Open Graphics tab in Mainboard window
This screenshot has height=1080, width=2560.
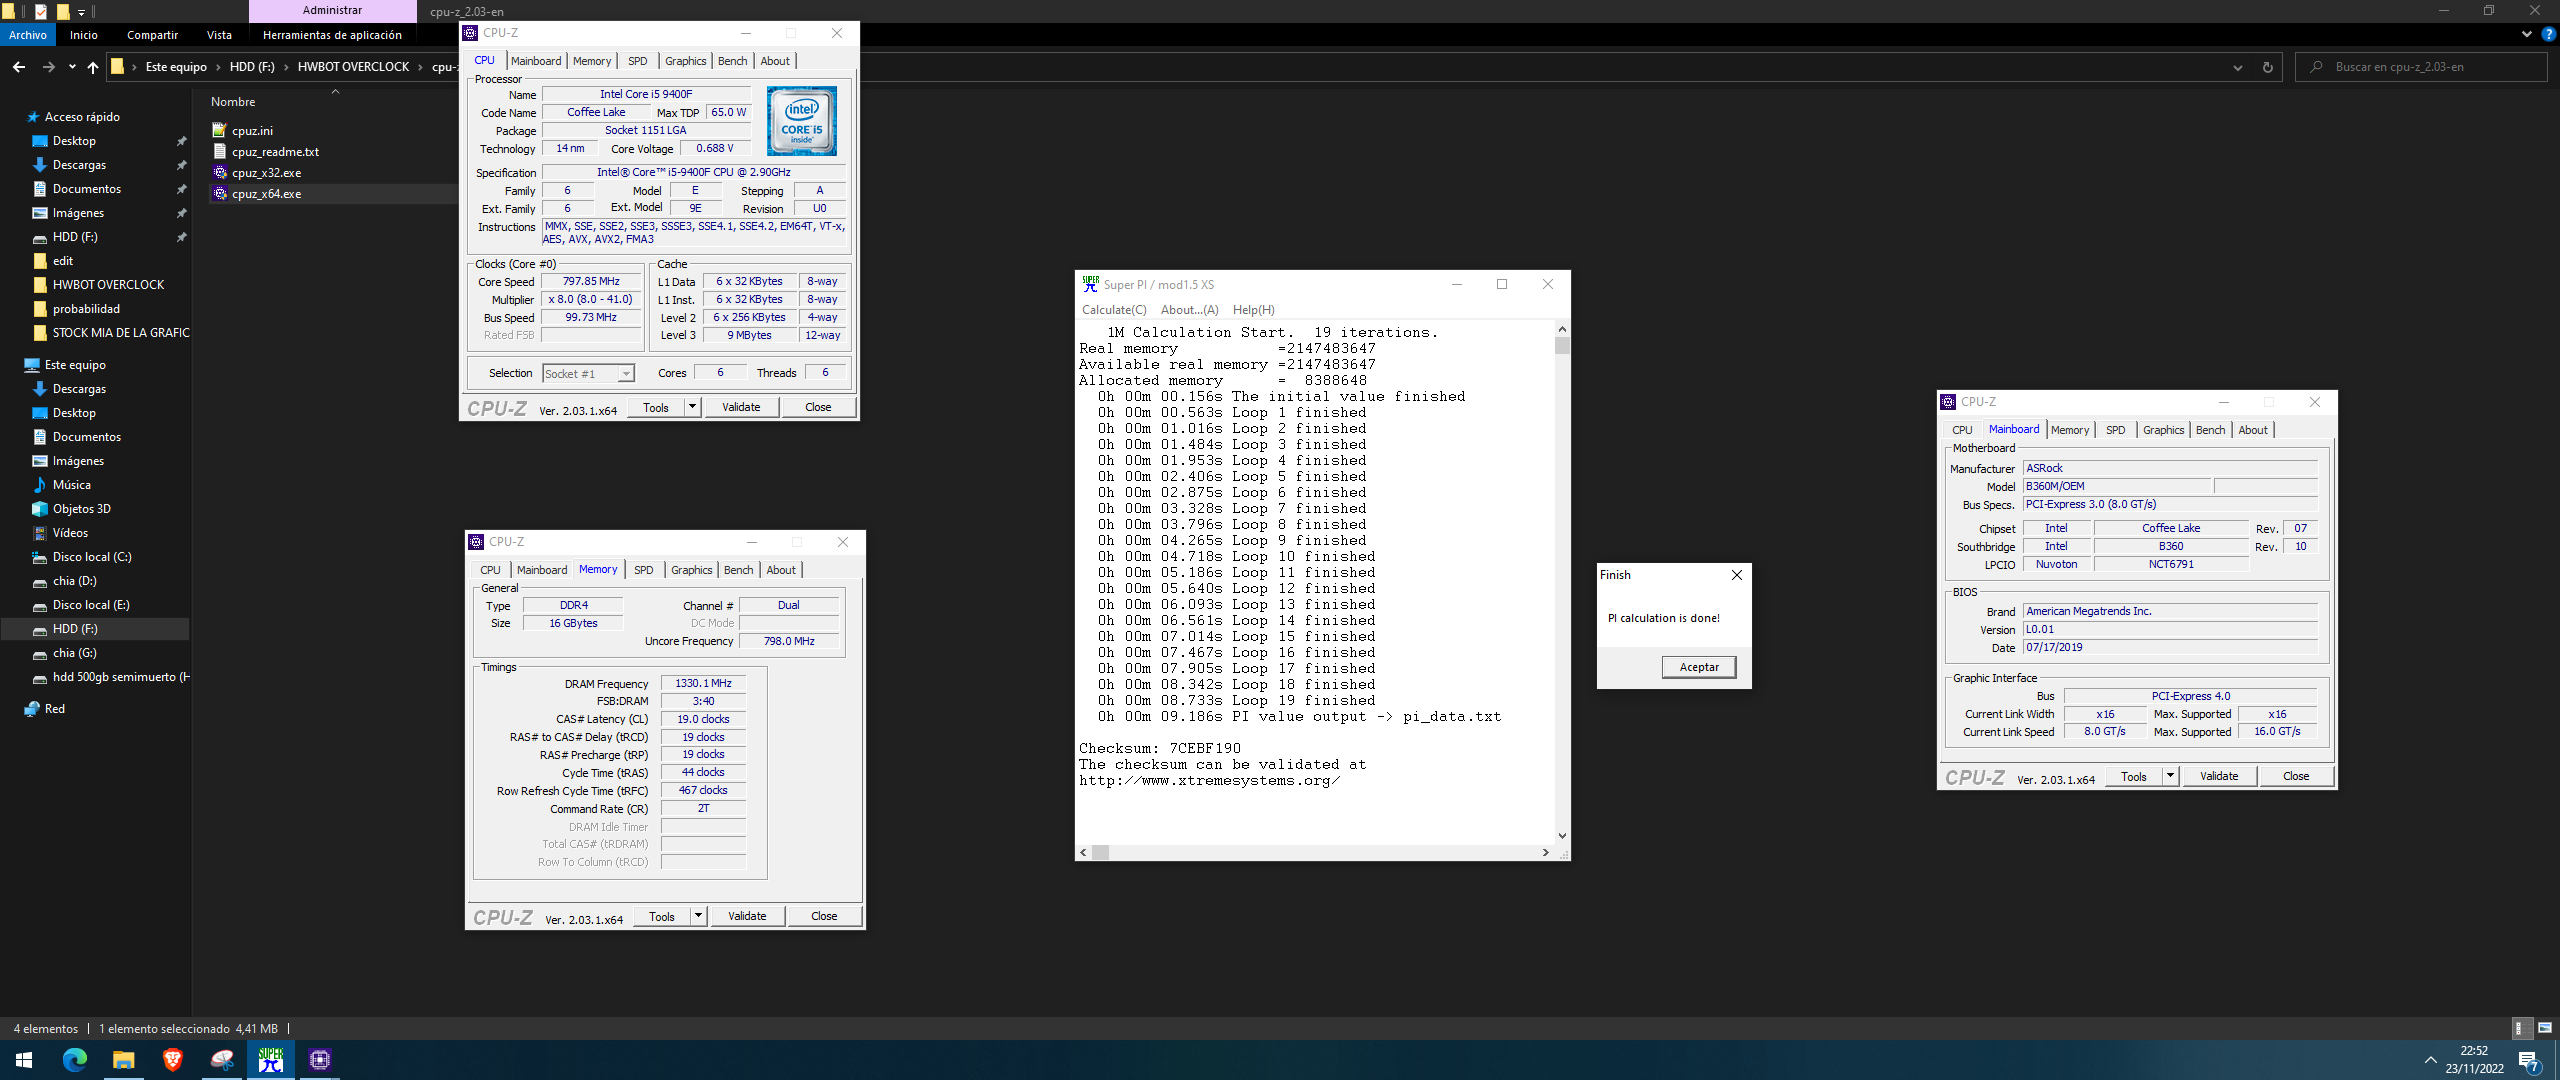coord(2163,430)
